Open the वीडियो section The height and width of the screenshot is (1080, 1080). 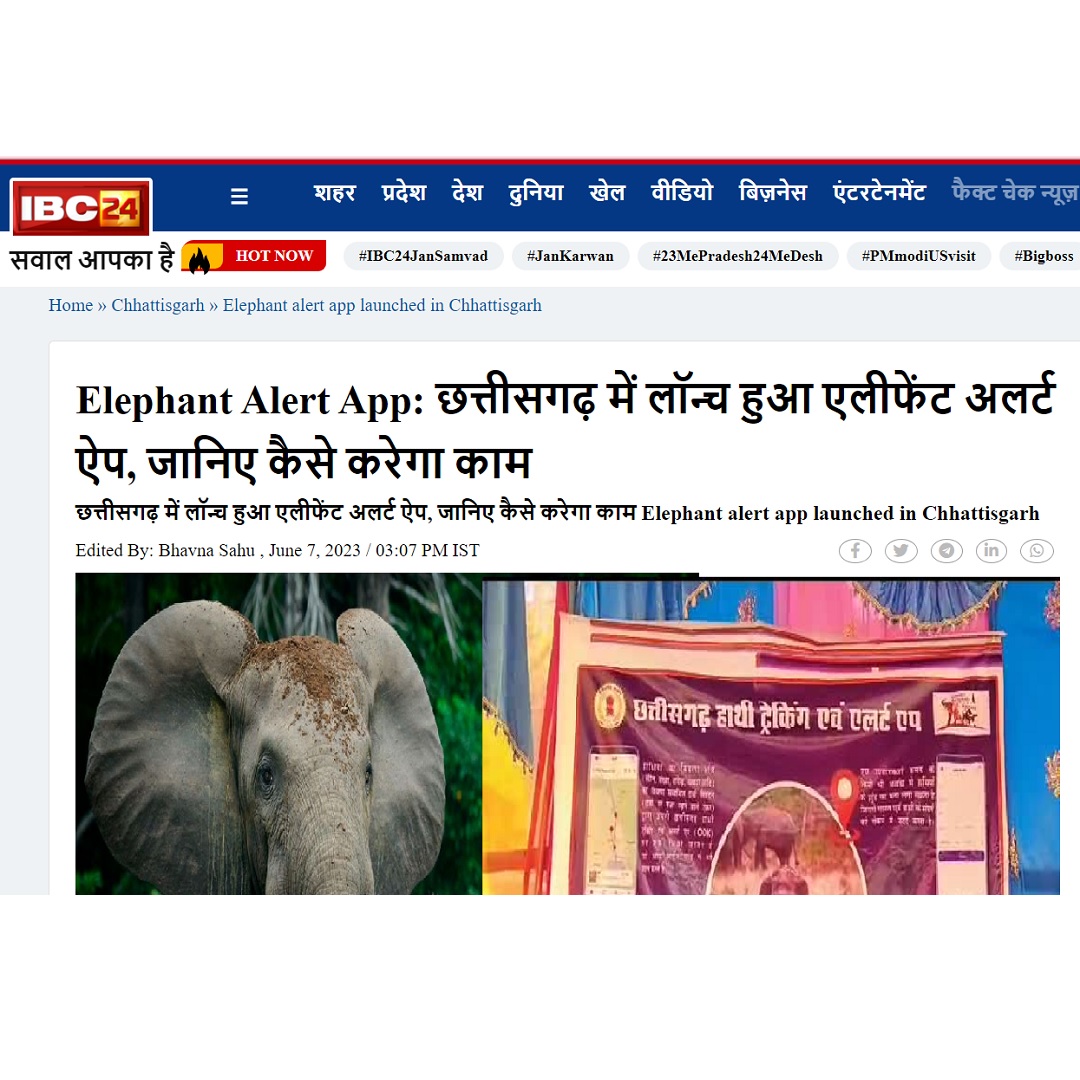click(x=682, y=192)
